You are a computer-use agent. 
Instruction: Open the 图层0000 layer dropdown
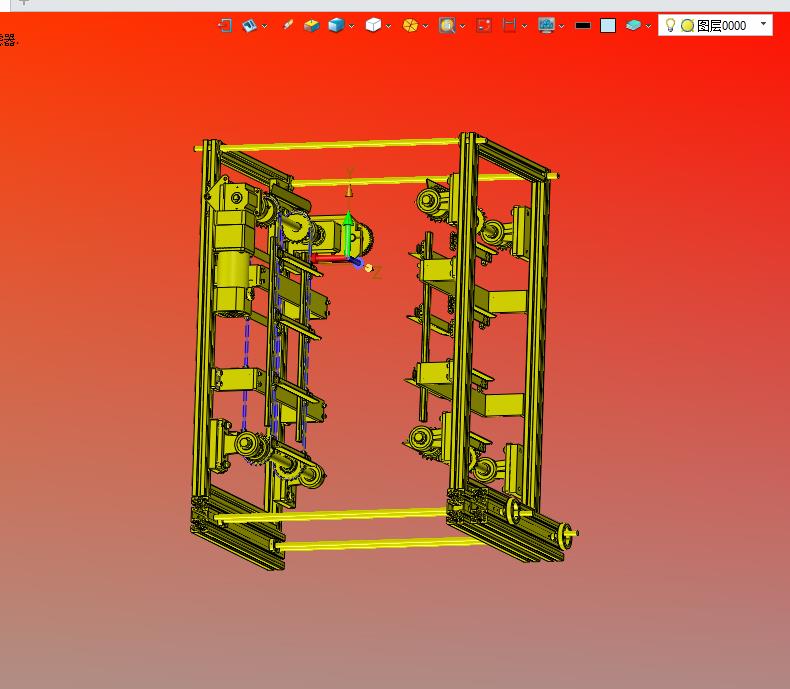[764, 24]
